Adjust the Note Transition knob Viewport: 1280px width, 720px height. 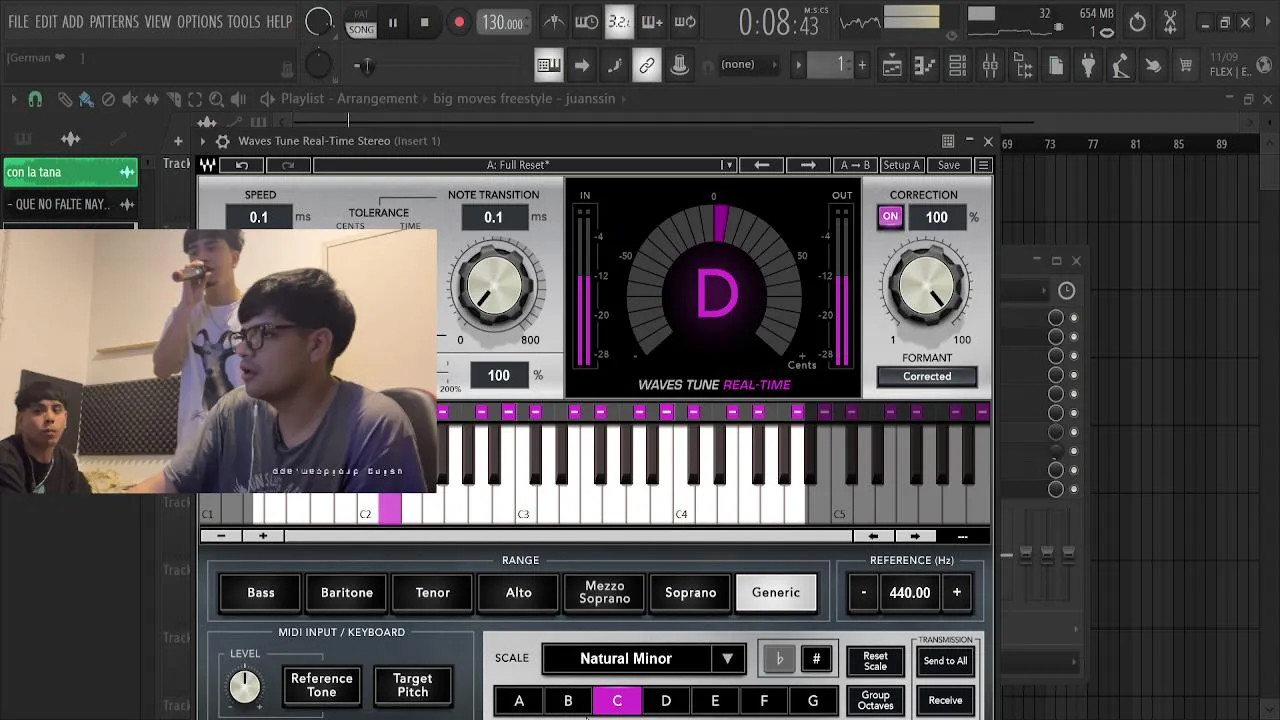pyautogui.click(x=494, y=287)
